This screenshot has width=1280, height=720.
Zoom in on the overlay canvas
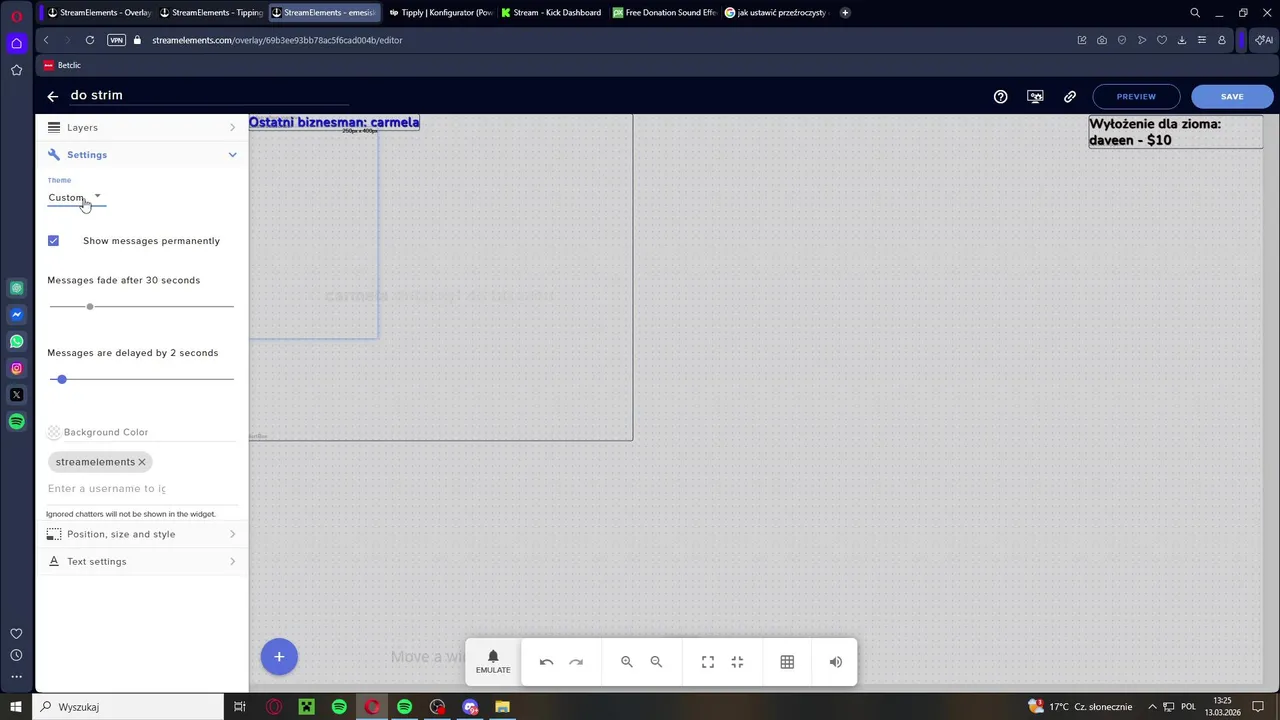coord(627,662)
